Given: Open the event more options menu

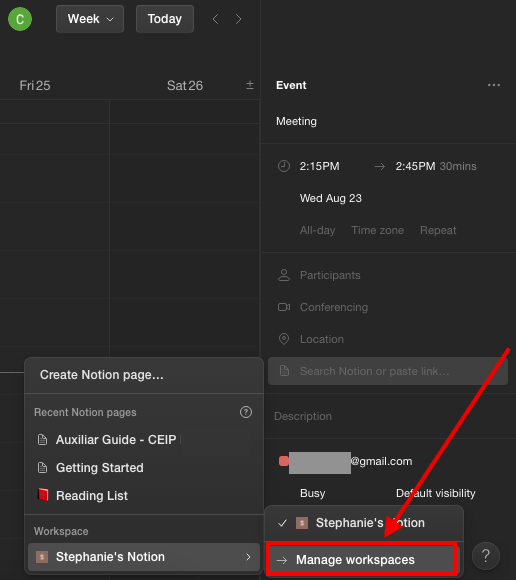Looking at the screenshot, I should coord(494,85).
